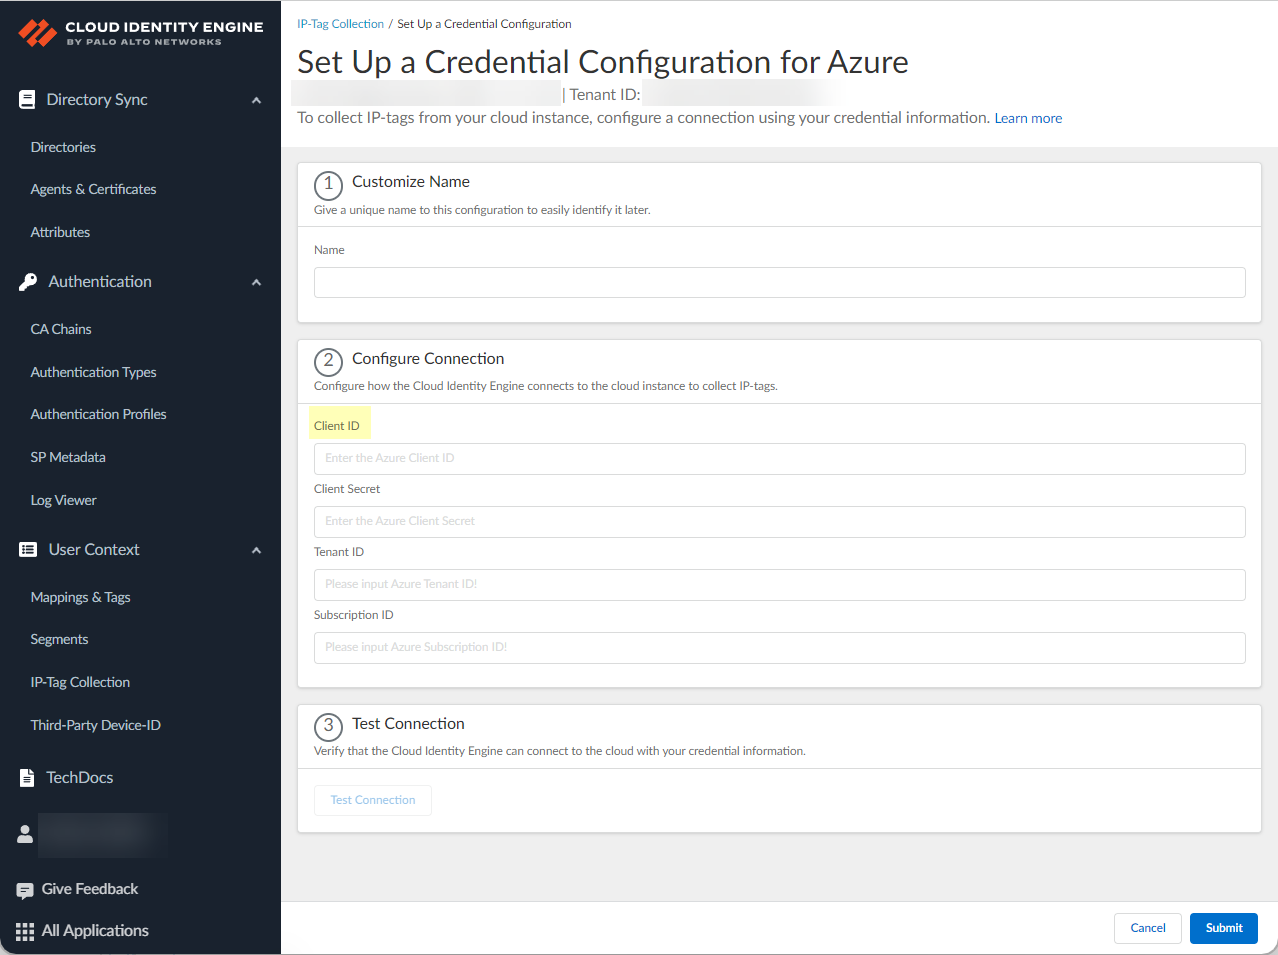
Task: Go to Agents & Certificates
Action: [x=93, y=189]
